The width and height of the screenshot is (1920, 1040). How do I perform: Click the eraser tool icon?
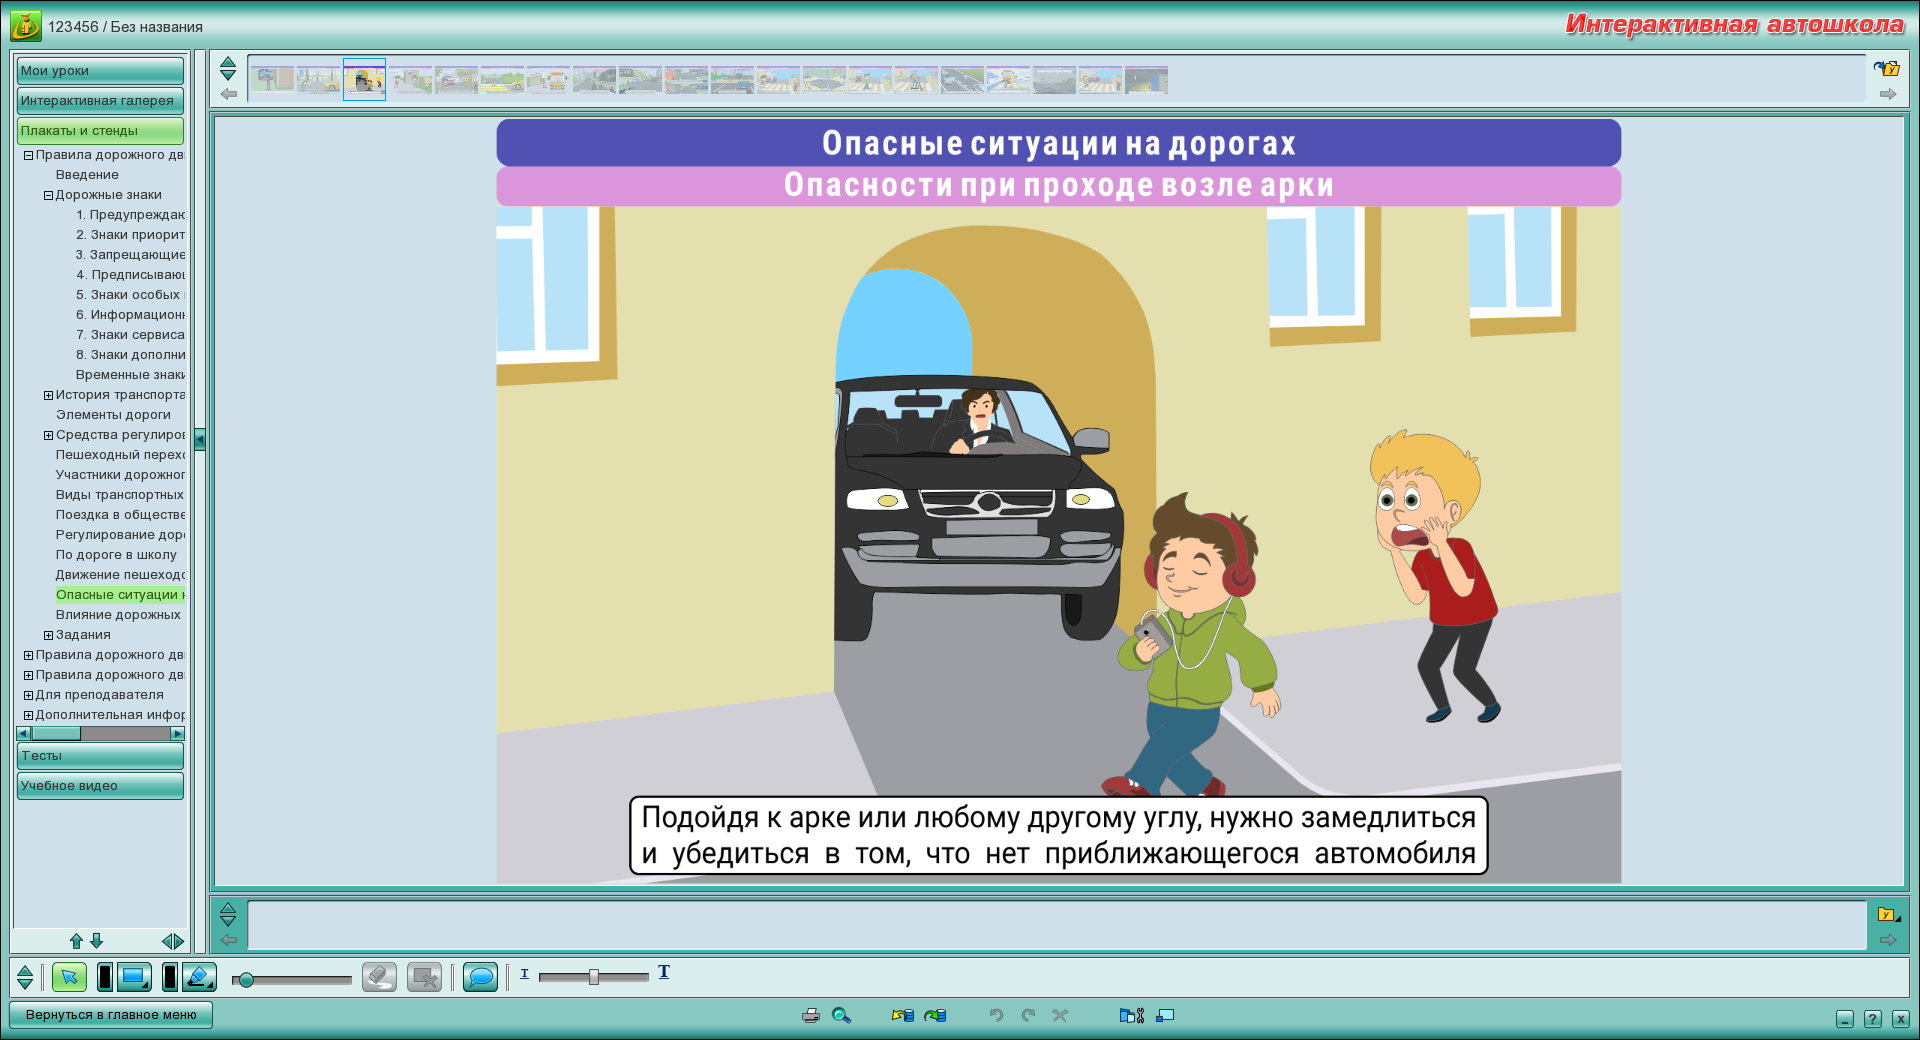tap(379, 977)
